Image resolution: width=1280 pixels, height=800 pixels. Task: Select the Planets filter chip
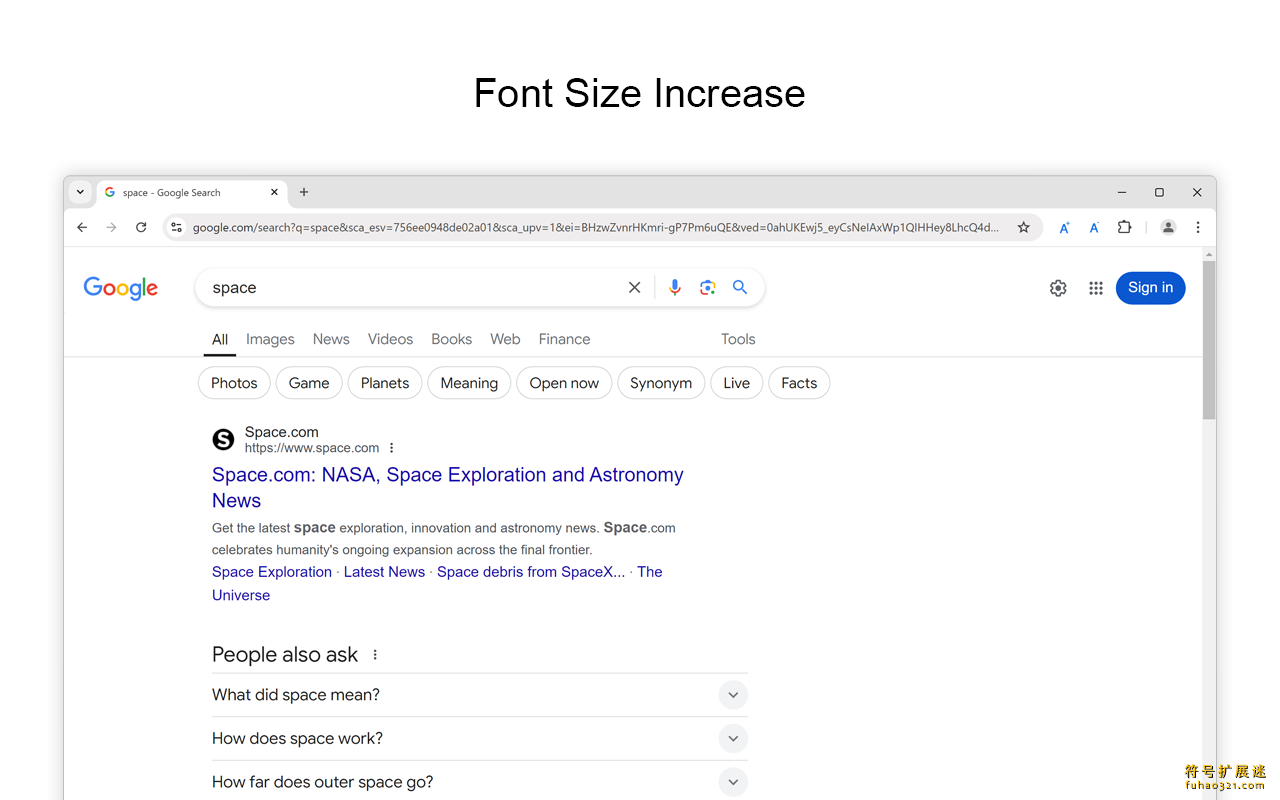(x=385, y=383)
